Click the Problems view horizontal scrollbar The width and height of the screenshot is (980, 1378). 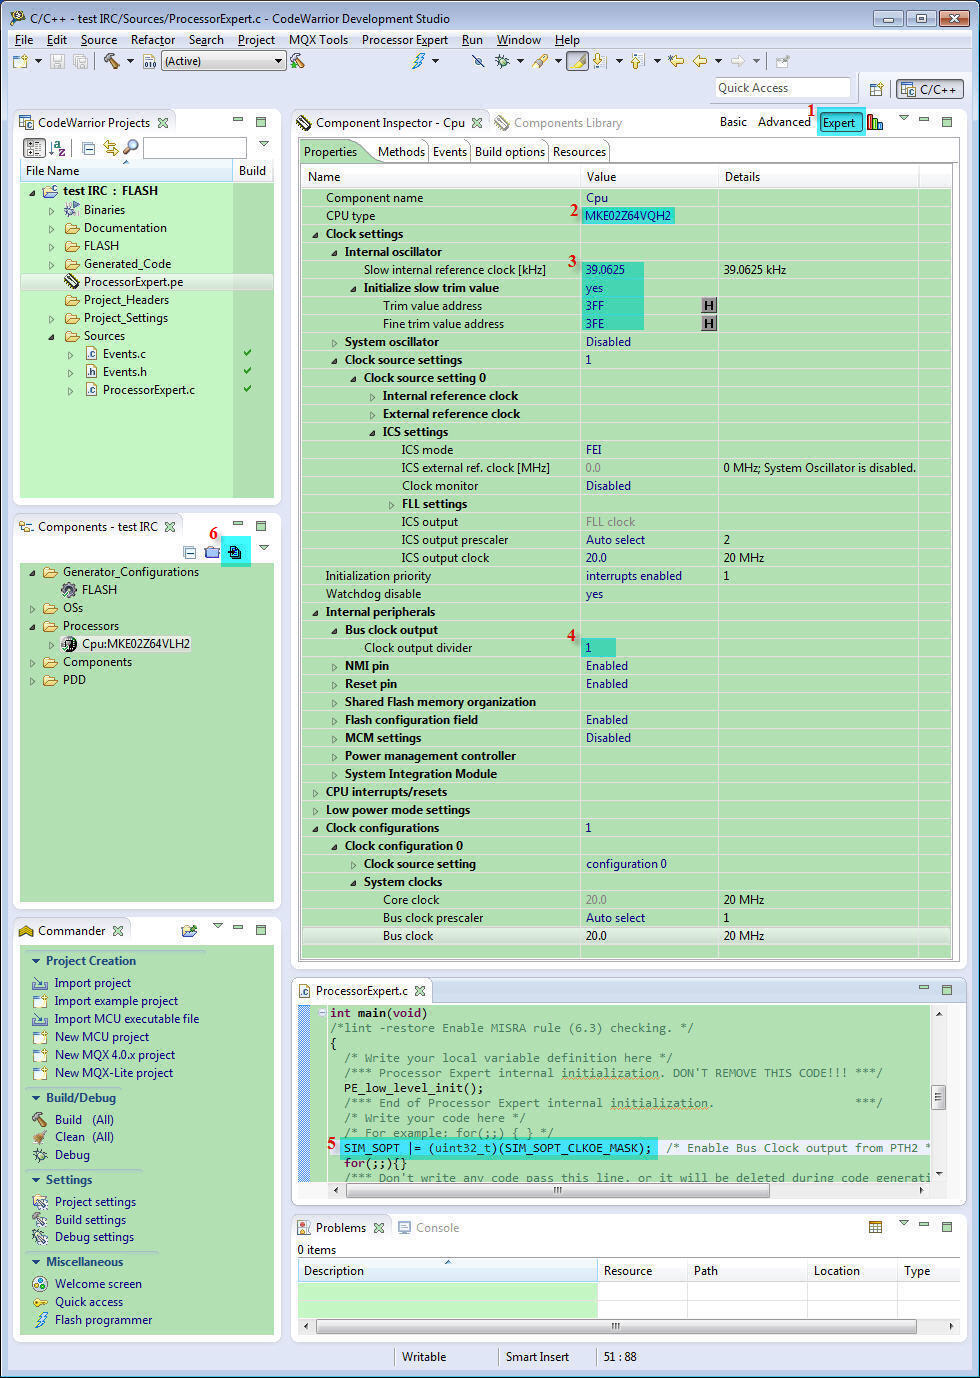(615, 1326)
